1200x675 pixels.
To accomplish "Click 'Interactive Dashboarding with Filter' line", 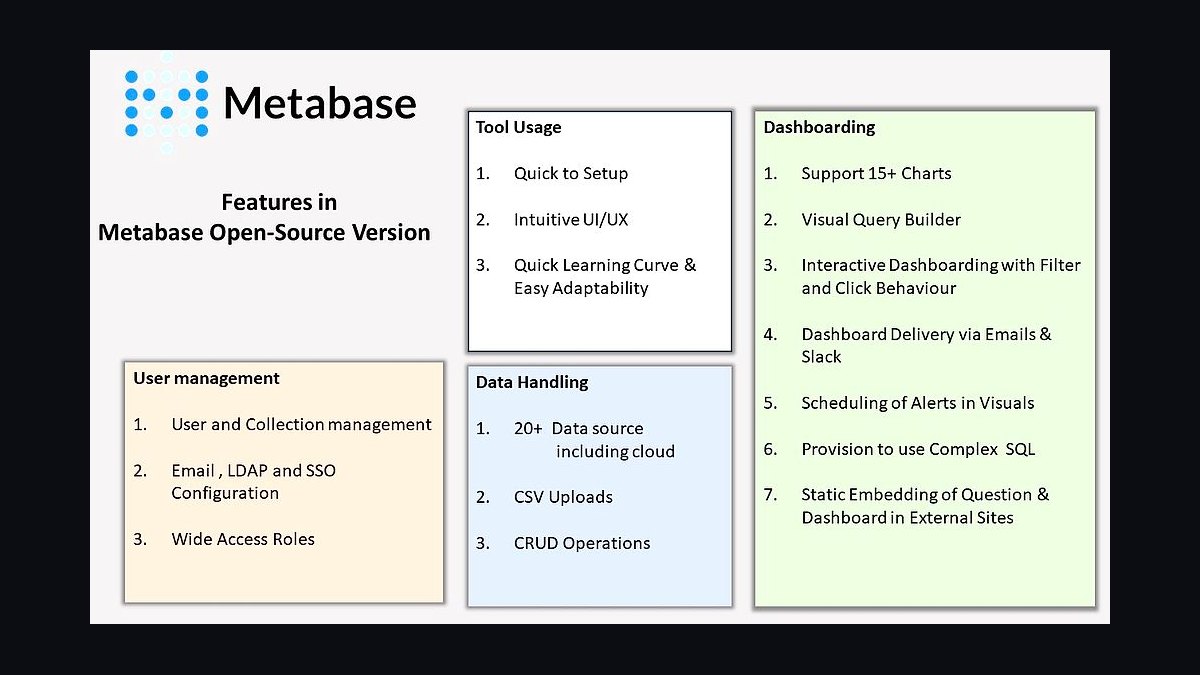I will [941, 265].
